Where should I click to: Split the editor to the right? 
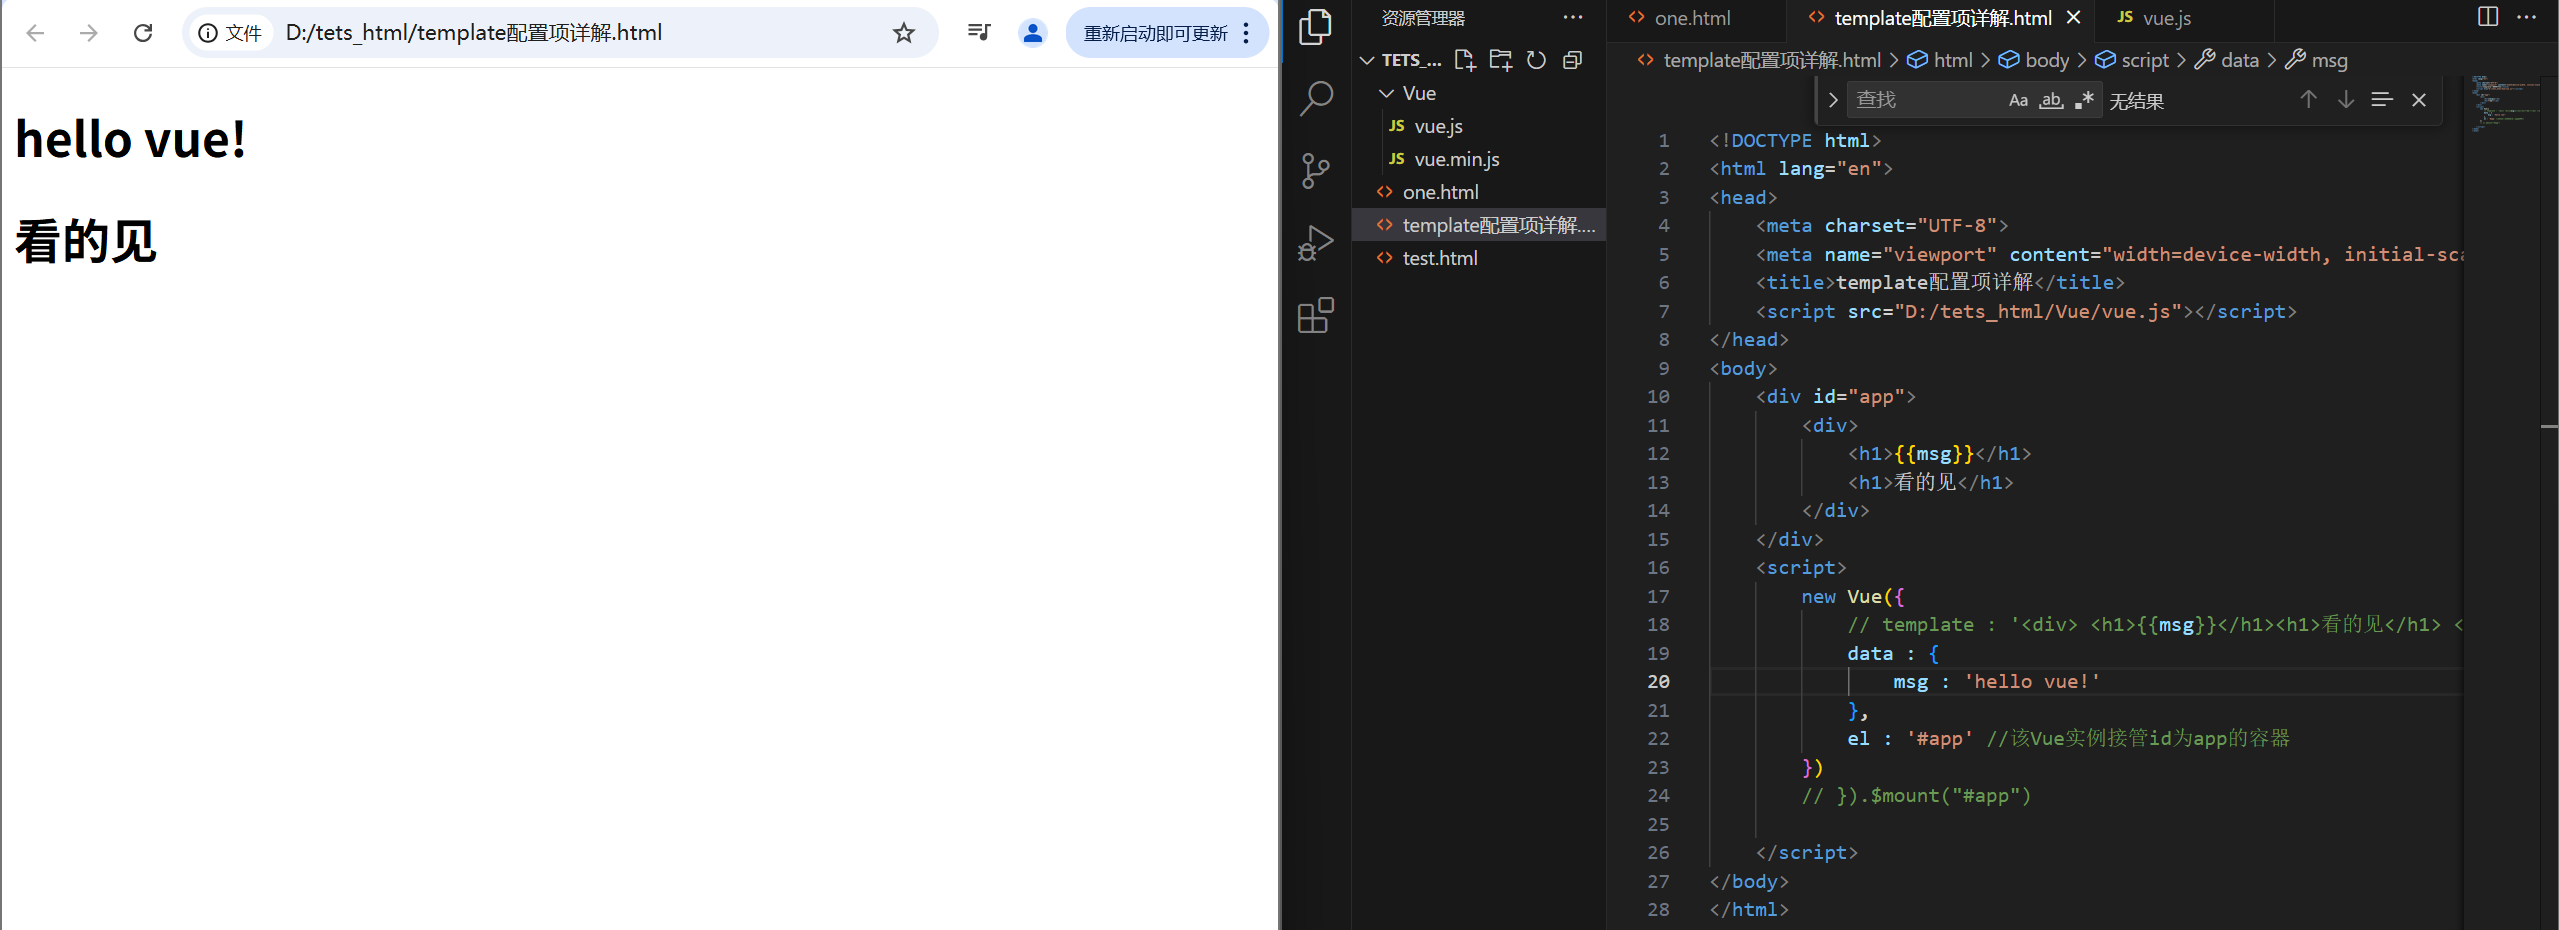pyautogui.click(x=2488, y=17)
